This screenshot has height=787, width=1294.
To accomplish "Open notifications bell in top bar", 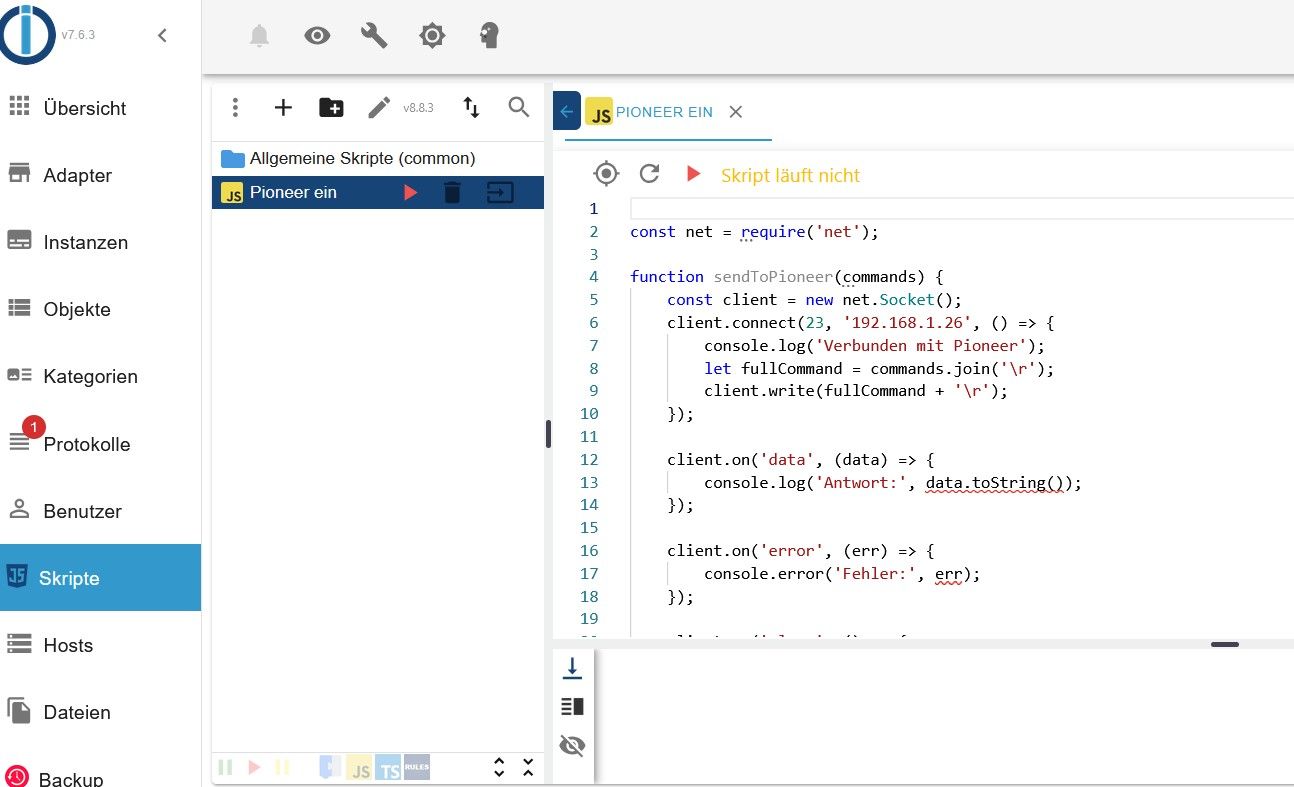I will (x=259, y=36).
